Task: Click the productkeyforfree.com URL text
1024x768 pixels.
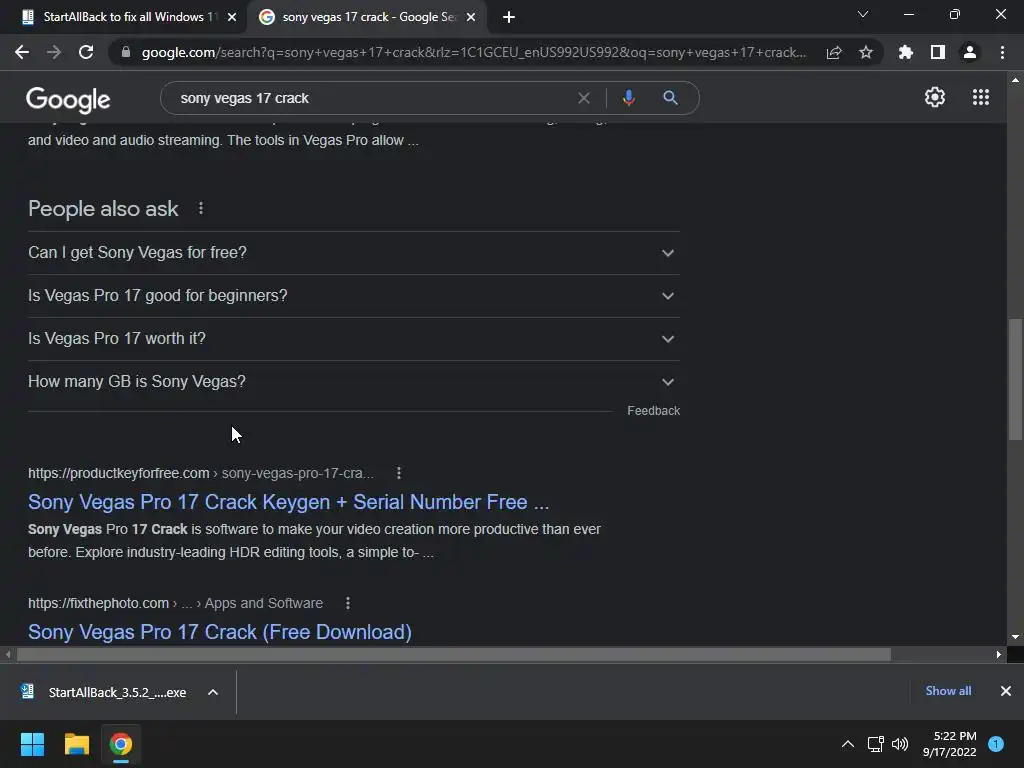Action: 118,473
